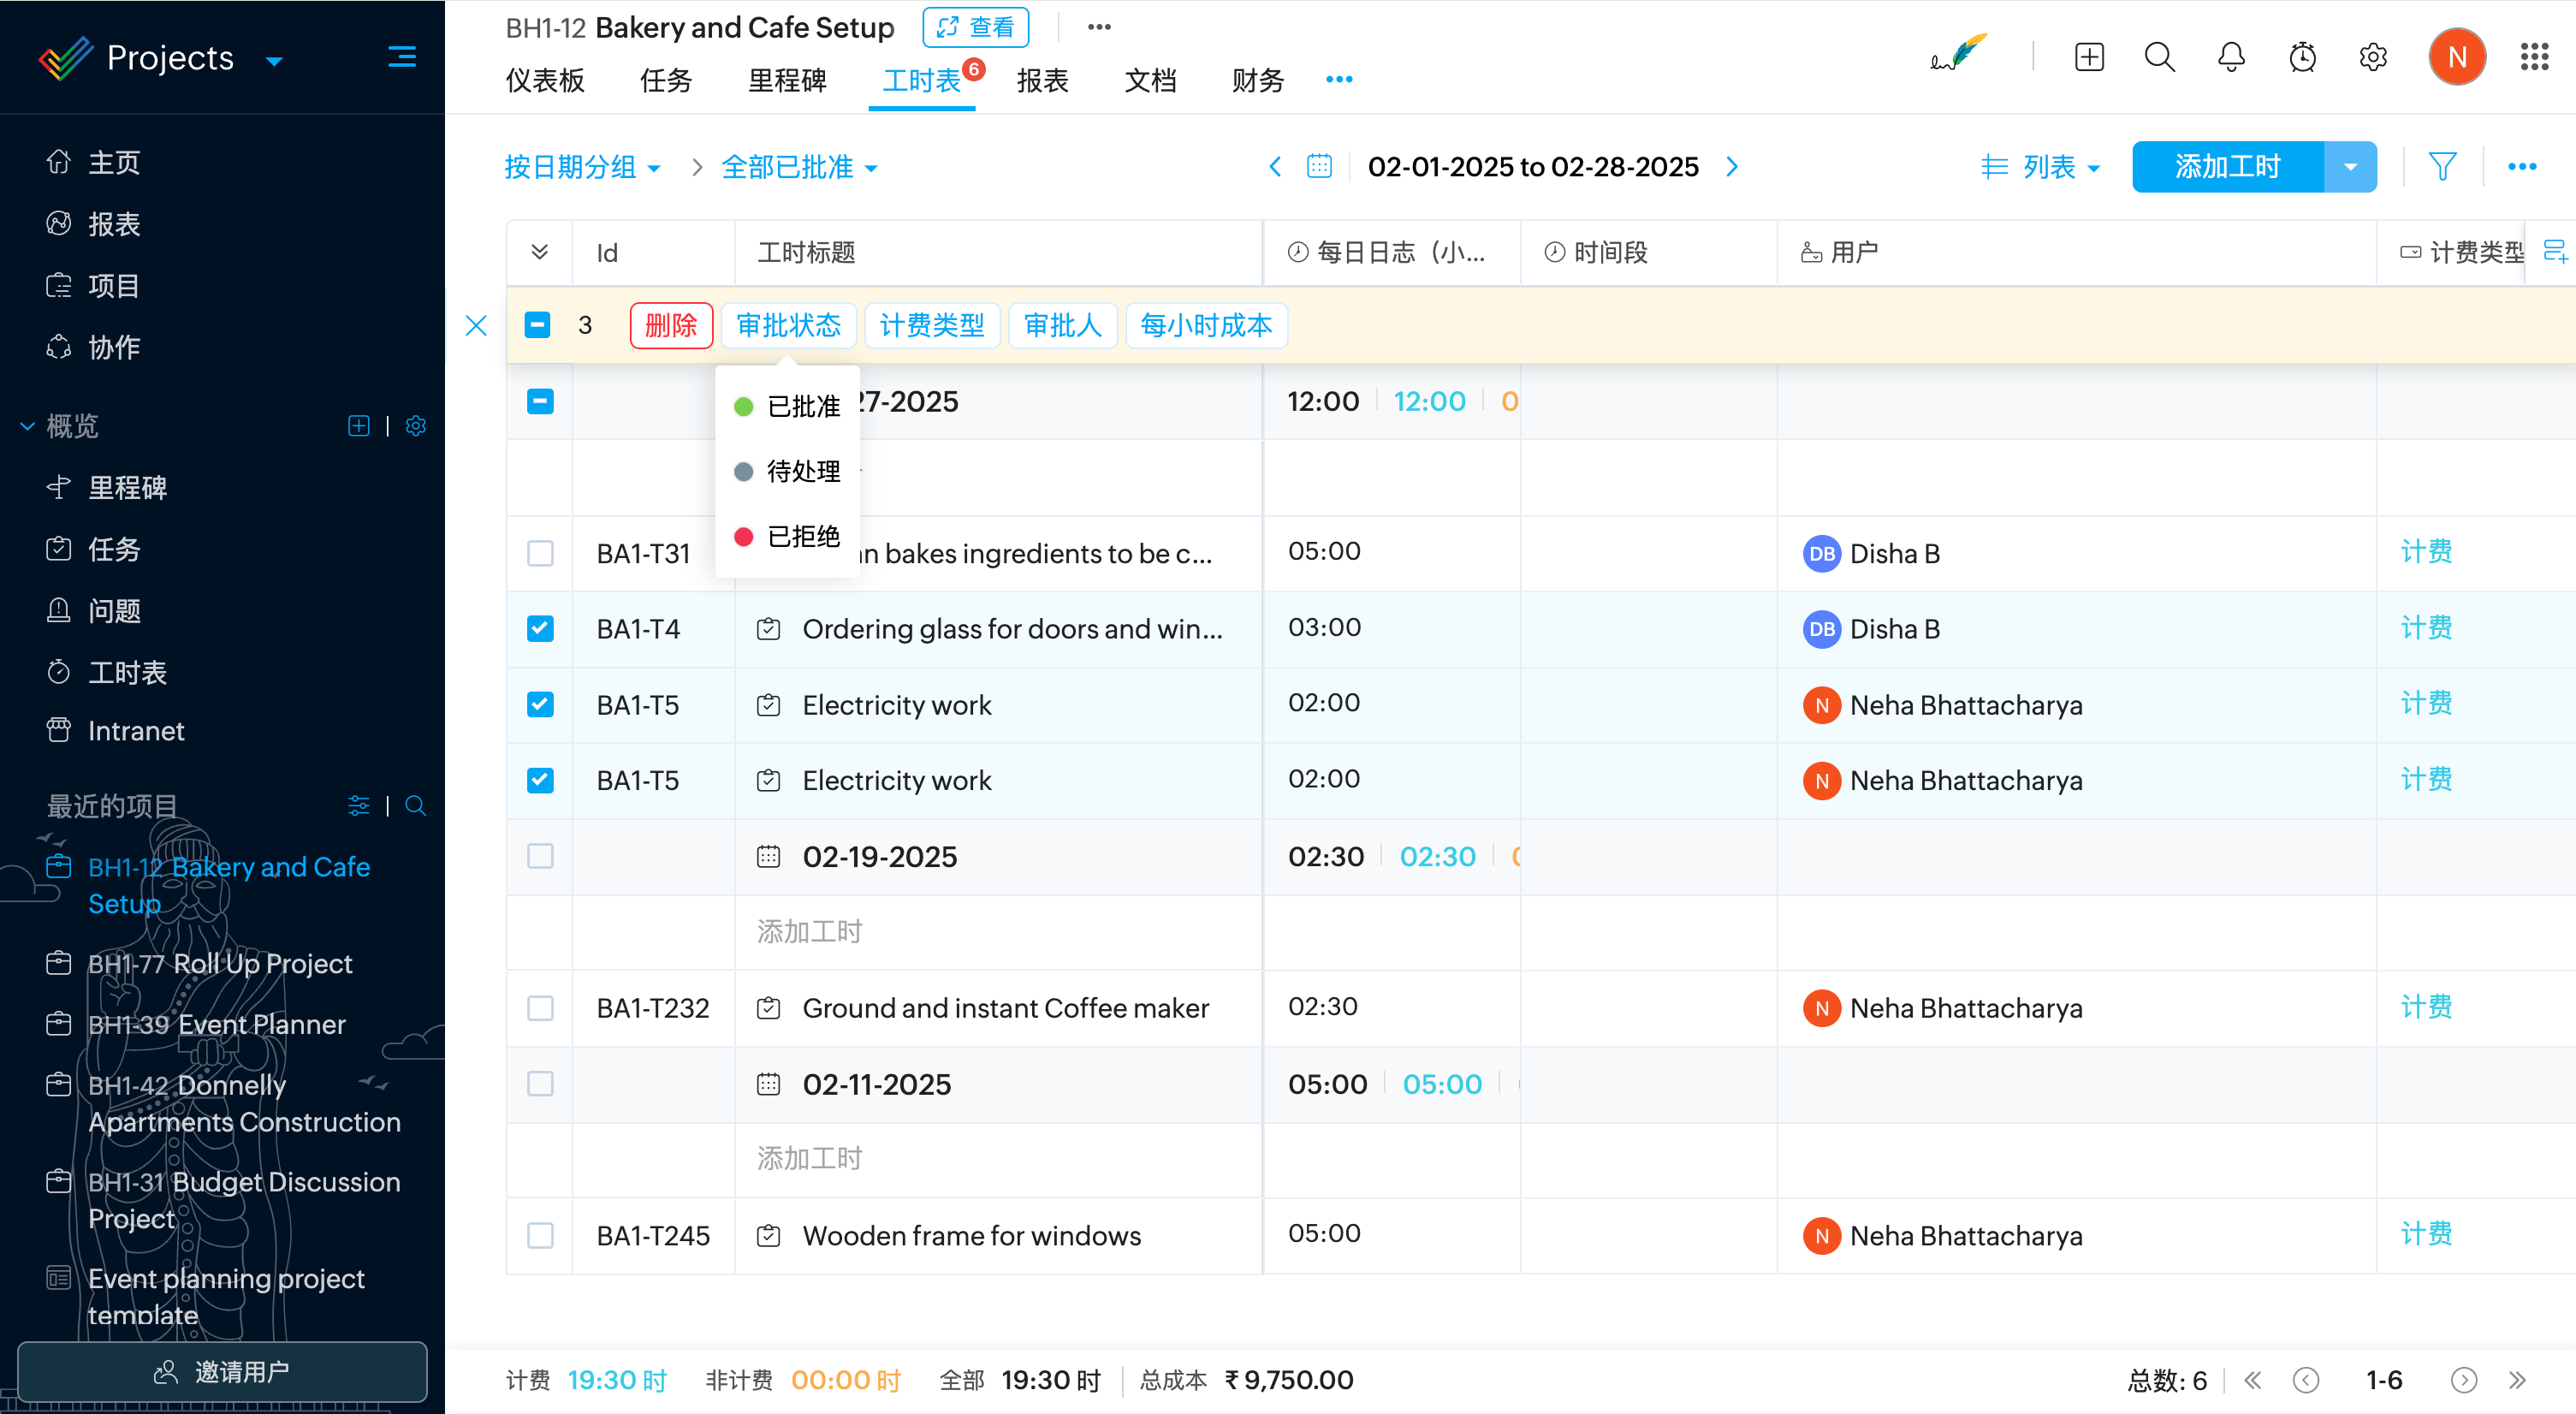Open the filter icon next to 添加工时
Viewport: 2576px width, 1414px height.
tap(2442, 166)
